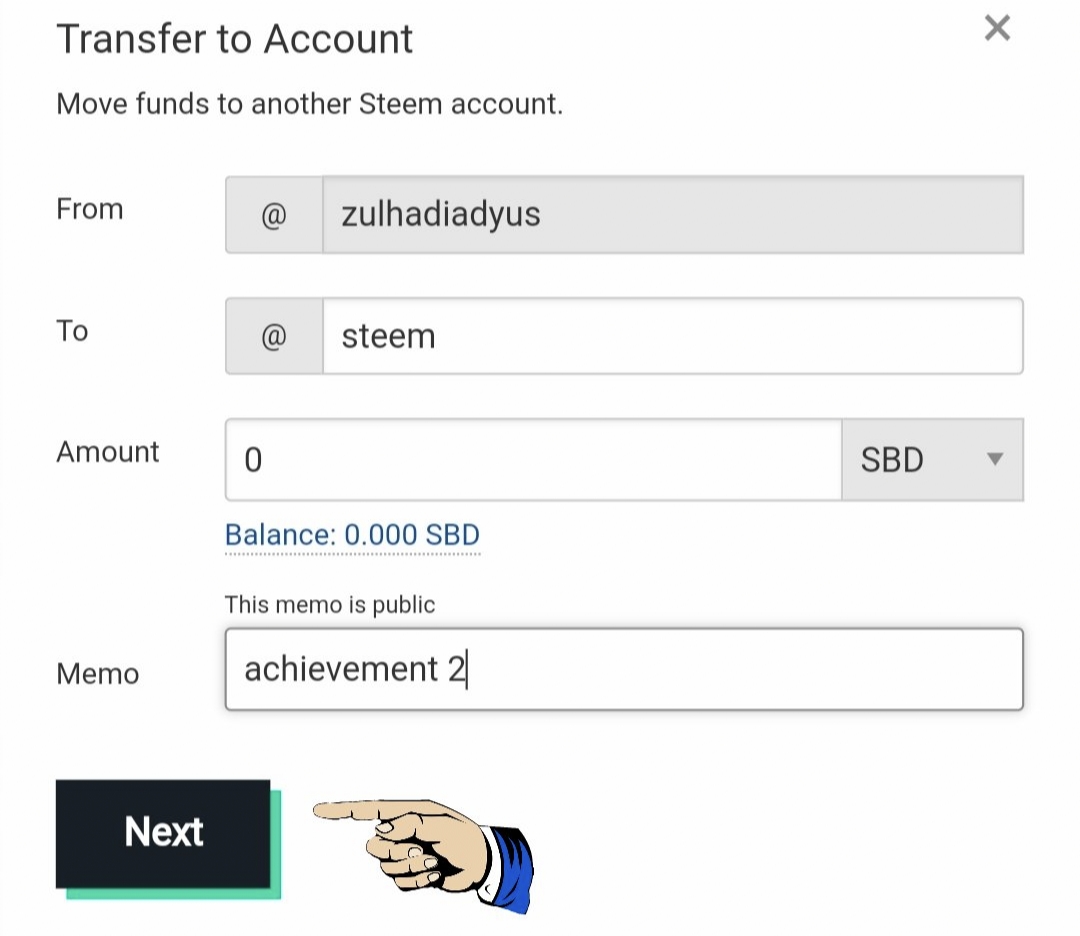Viewport: 1080px width, 936px height.
Task: Click the Balance: 0.000 SBD link
Action: [x=352, y=535]
